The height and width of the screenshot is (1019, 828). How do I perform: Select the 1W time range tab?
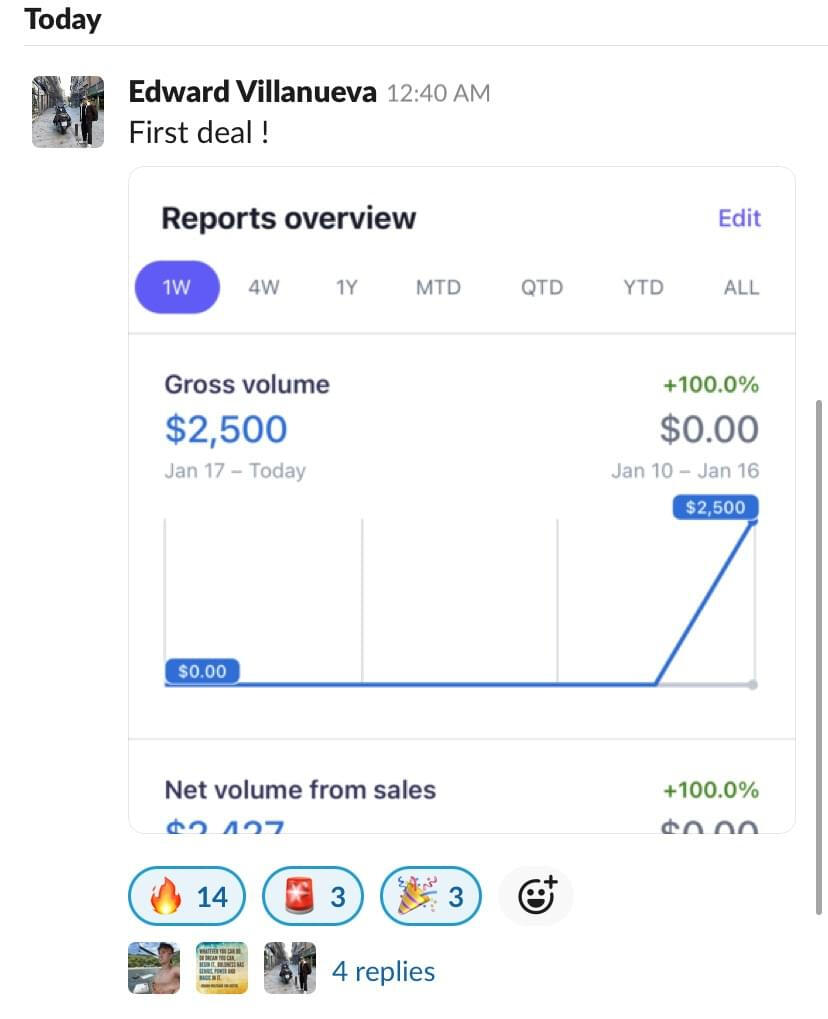177,288
